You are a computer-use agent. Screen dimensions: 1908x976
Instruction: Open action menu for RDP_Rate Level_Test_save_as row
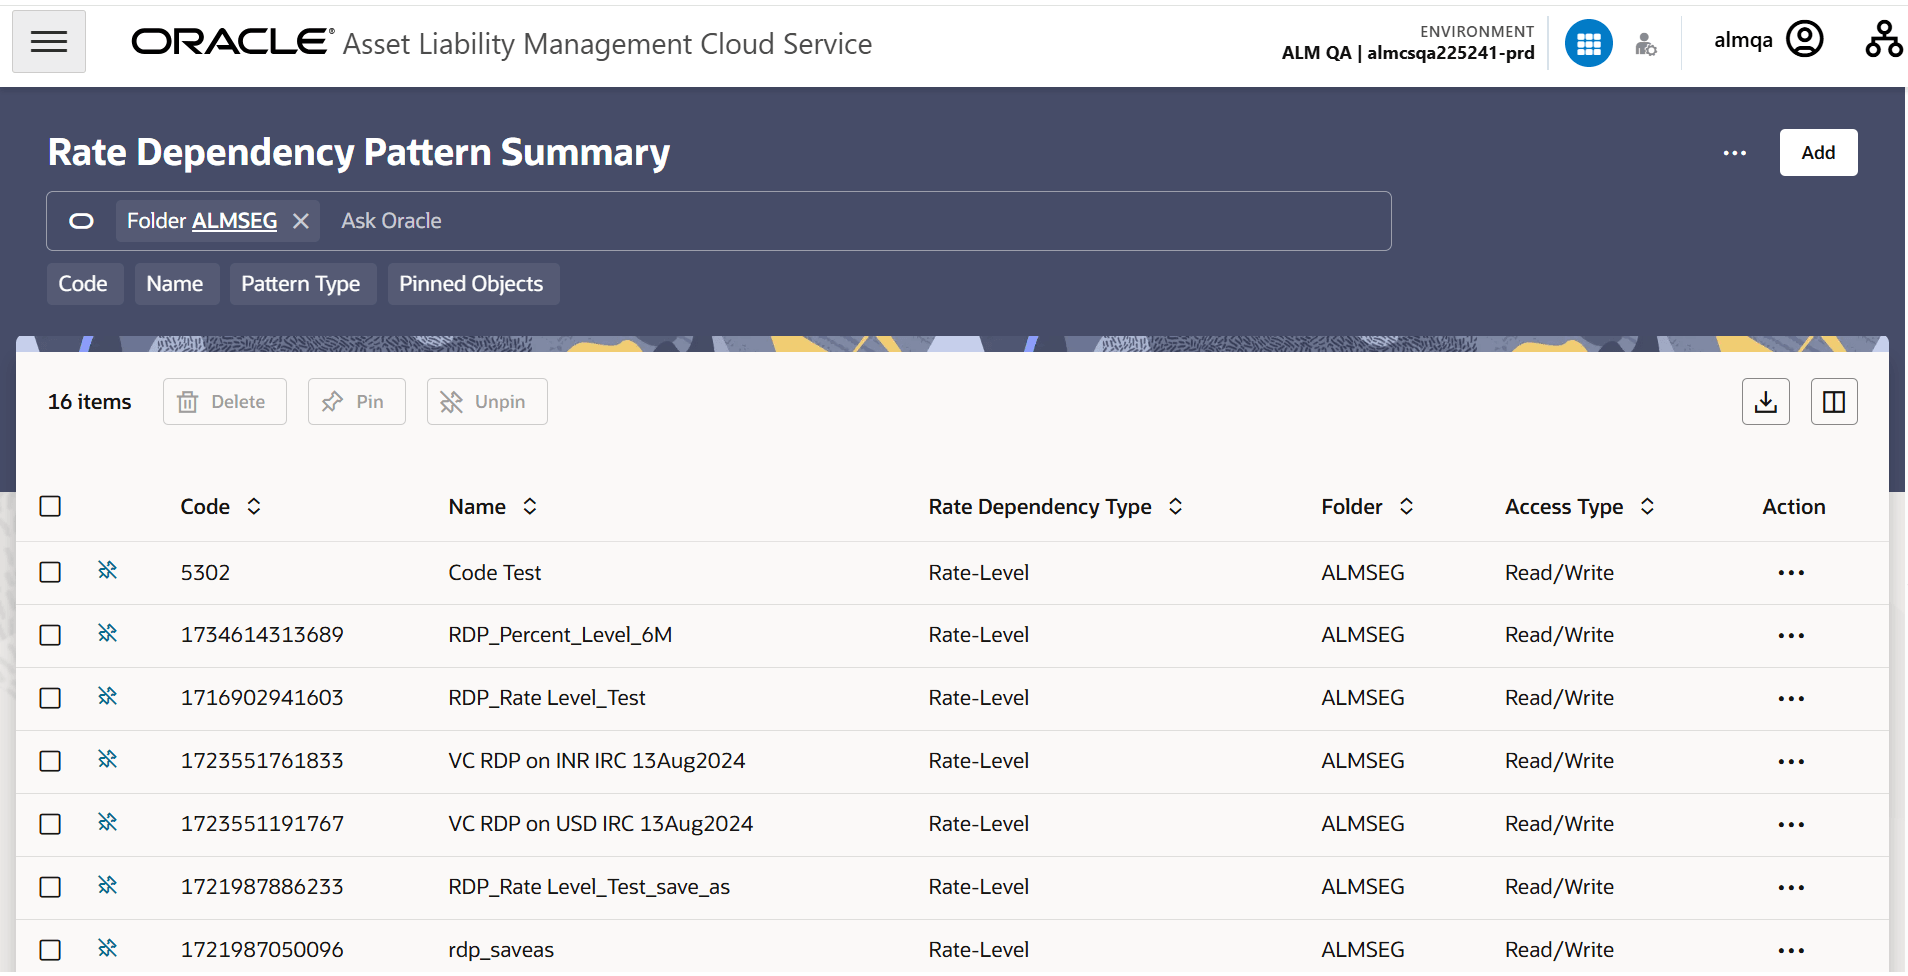pyautogui.click(x=1791, y=888)
